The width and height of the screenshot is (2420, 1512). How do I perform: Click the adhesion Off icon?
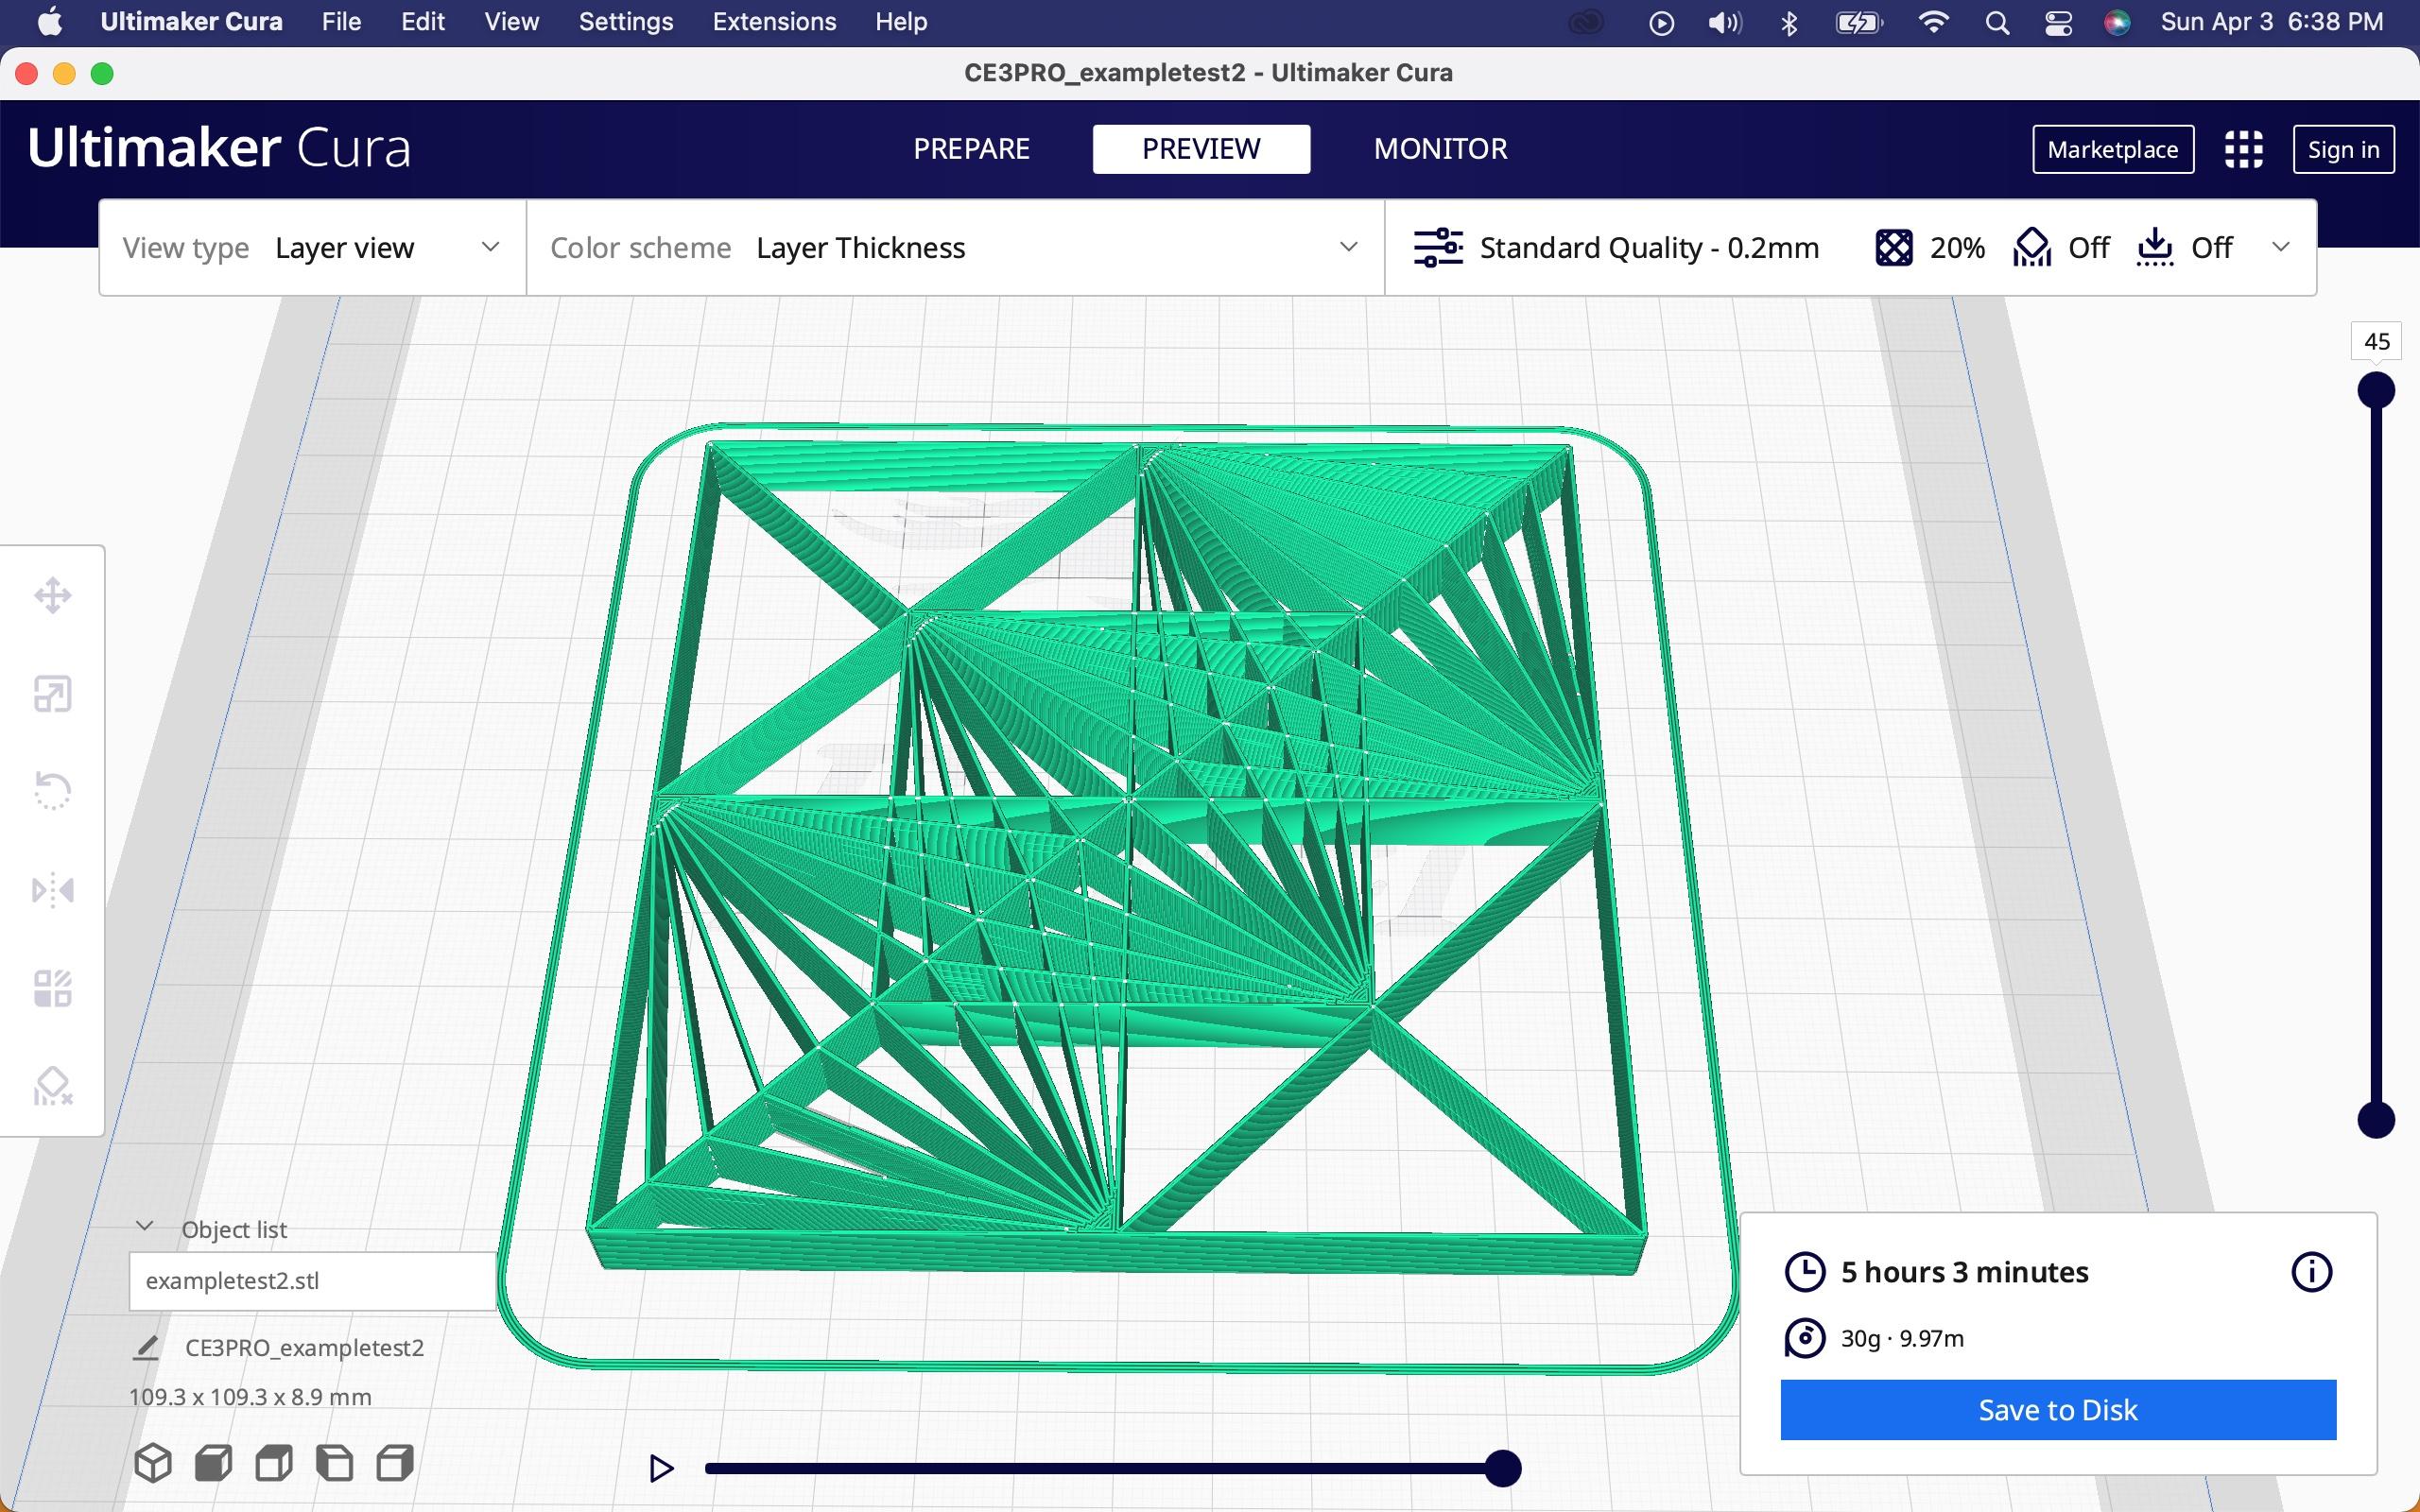click(x=2155, y=247)
